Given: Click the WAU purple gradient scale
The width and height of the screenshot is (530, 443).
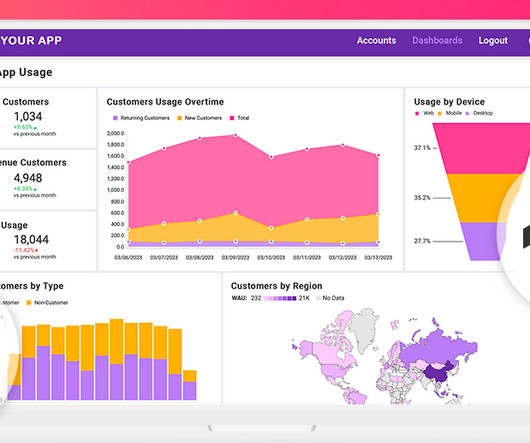Looking at the screenshot, I should click(x=280, y=298).
